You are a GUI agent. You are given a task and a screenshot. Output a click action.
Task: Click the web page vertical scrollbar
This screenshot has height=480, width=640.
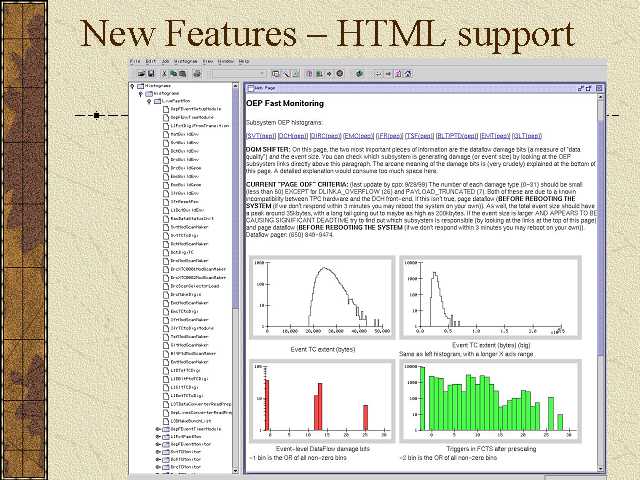(x=600, y=250)
